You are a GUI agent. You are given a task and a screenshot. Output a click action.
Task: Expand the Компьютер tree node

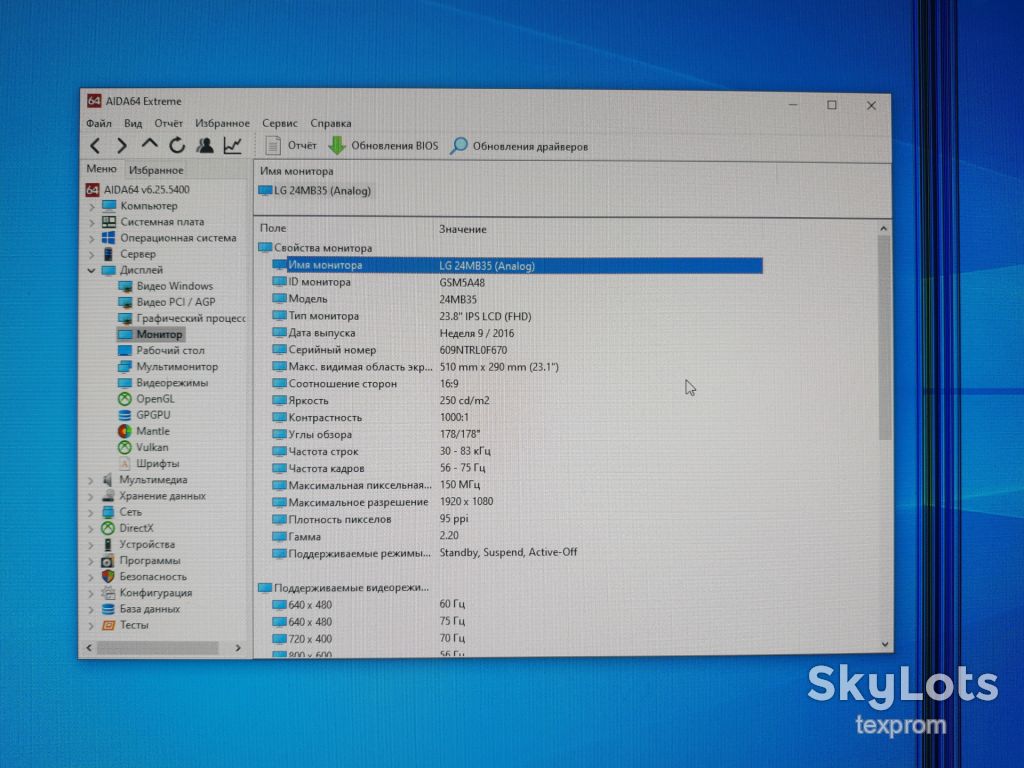tap(91, 206)
